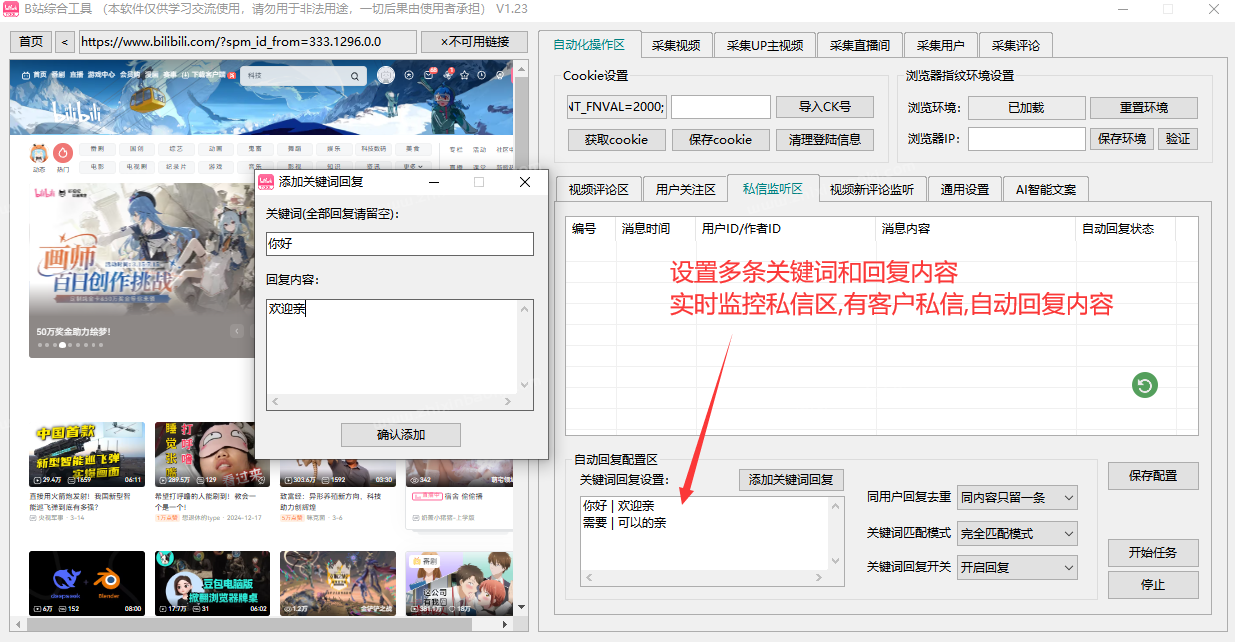Screen dimensions: 1235x642
Task: Select the 热门 flame icon
Action: click(63, 154)
